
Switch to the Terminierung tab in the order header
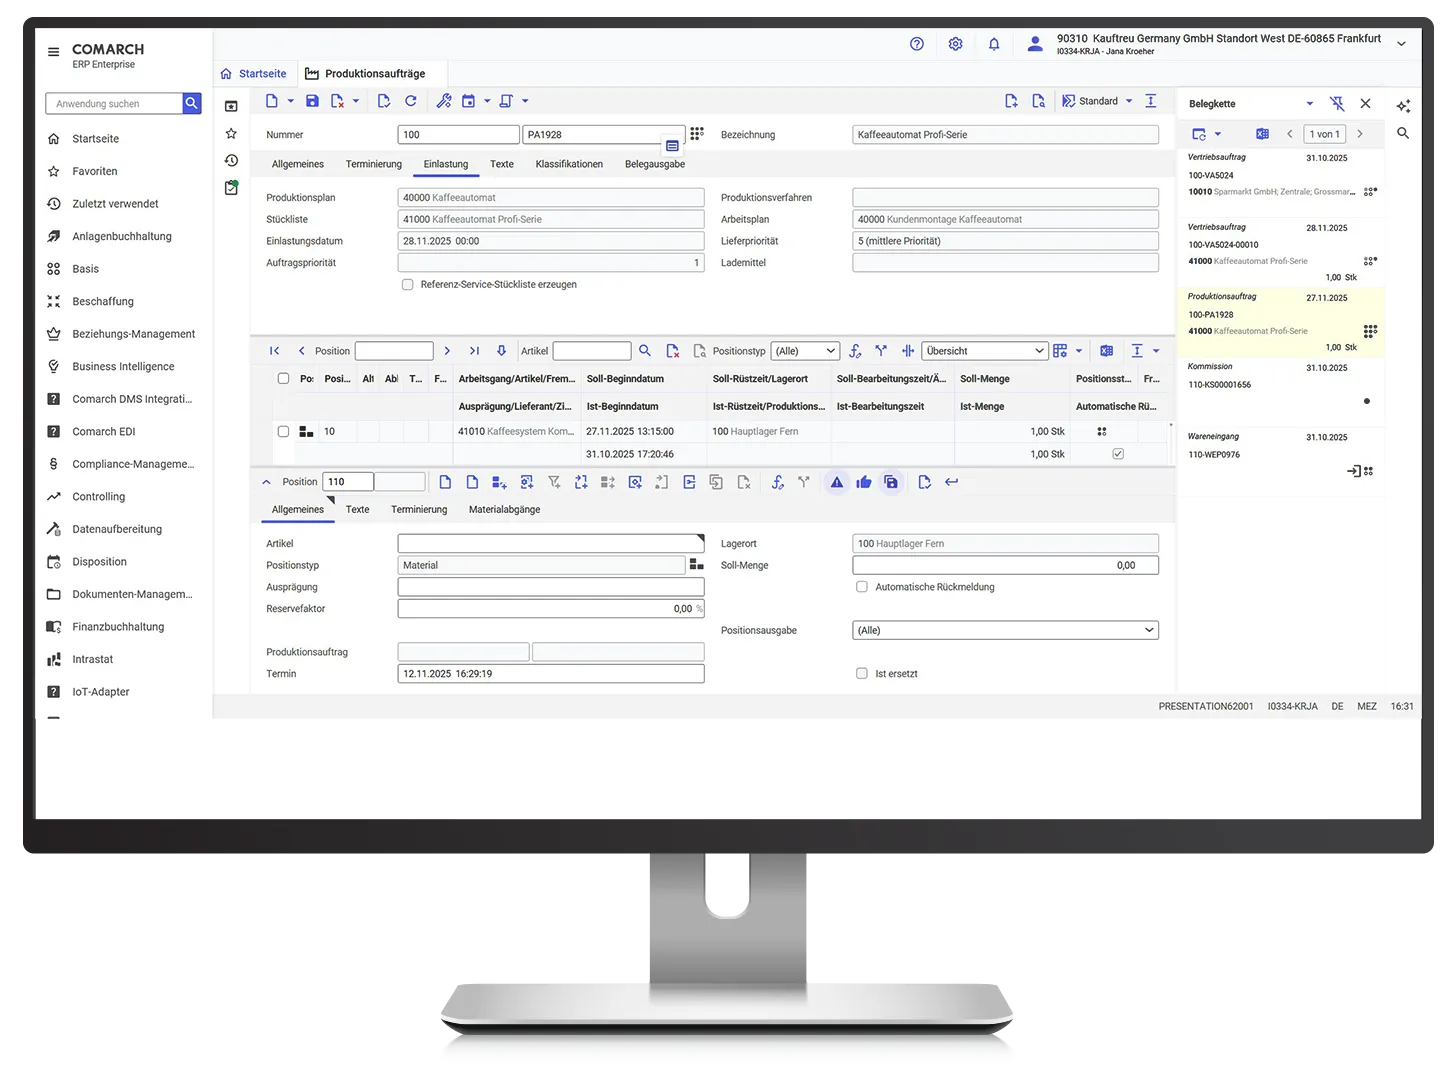click(373, 164)
